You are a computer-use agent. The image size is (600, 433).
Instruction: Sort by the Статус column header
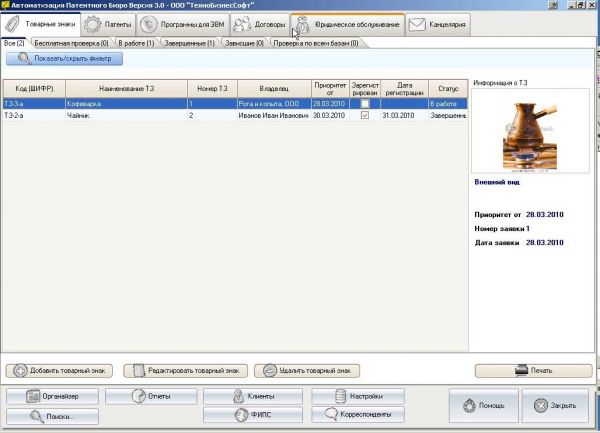448,89
